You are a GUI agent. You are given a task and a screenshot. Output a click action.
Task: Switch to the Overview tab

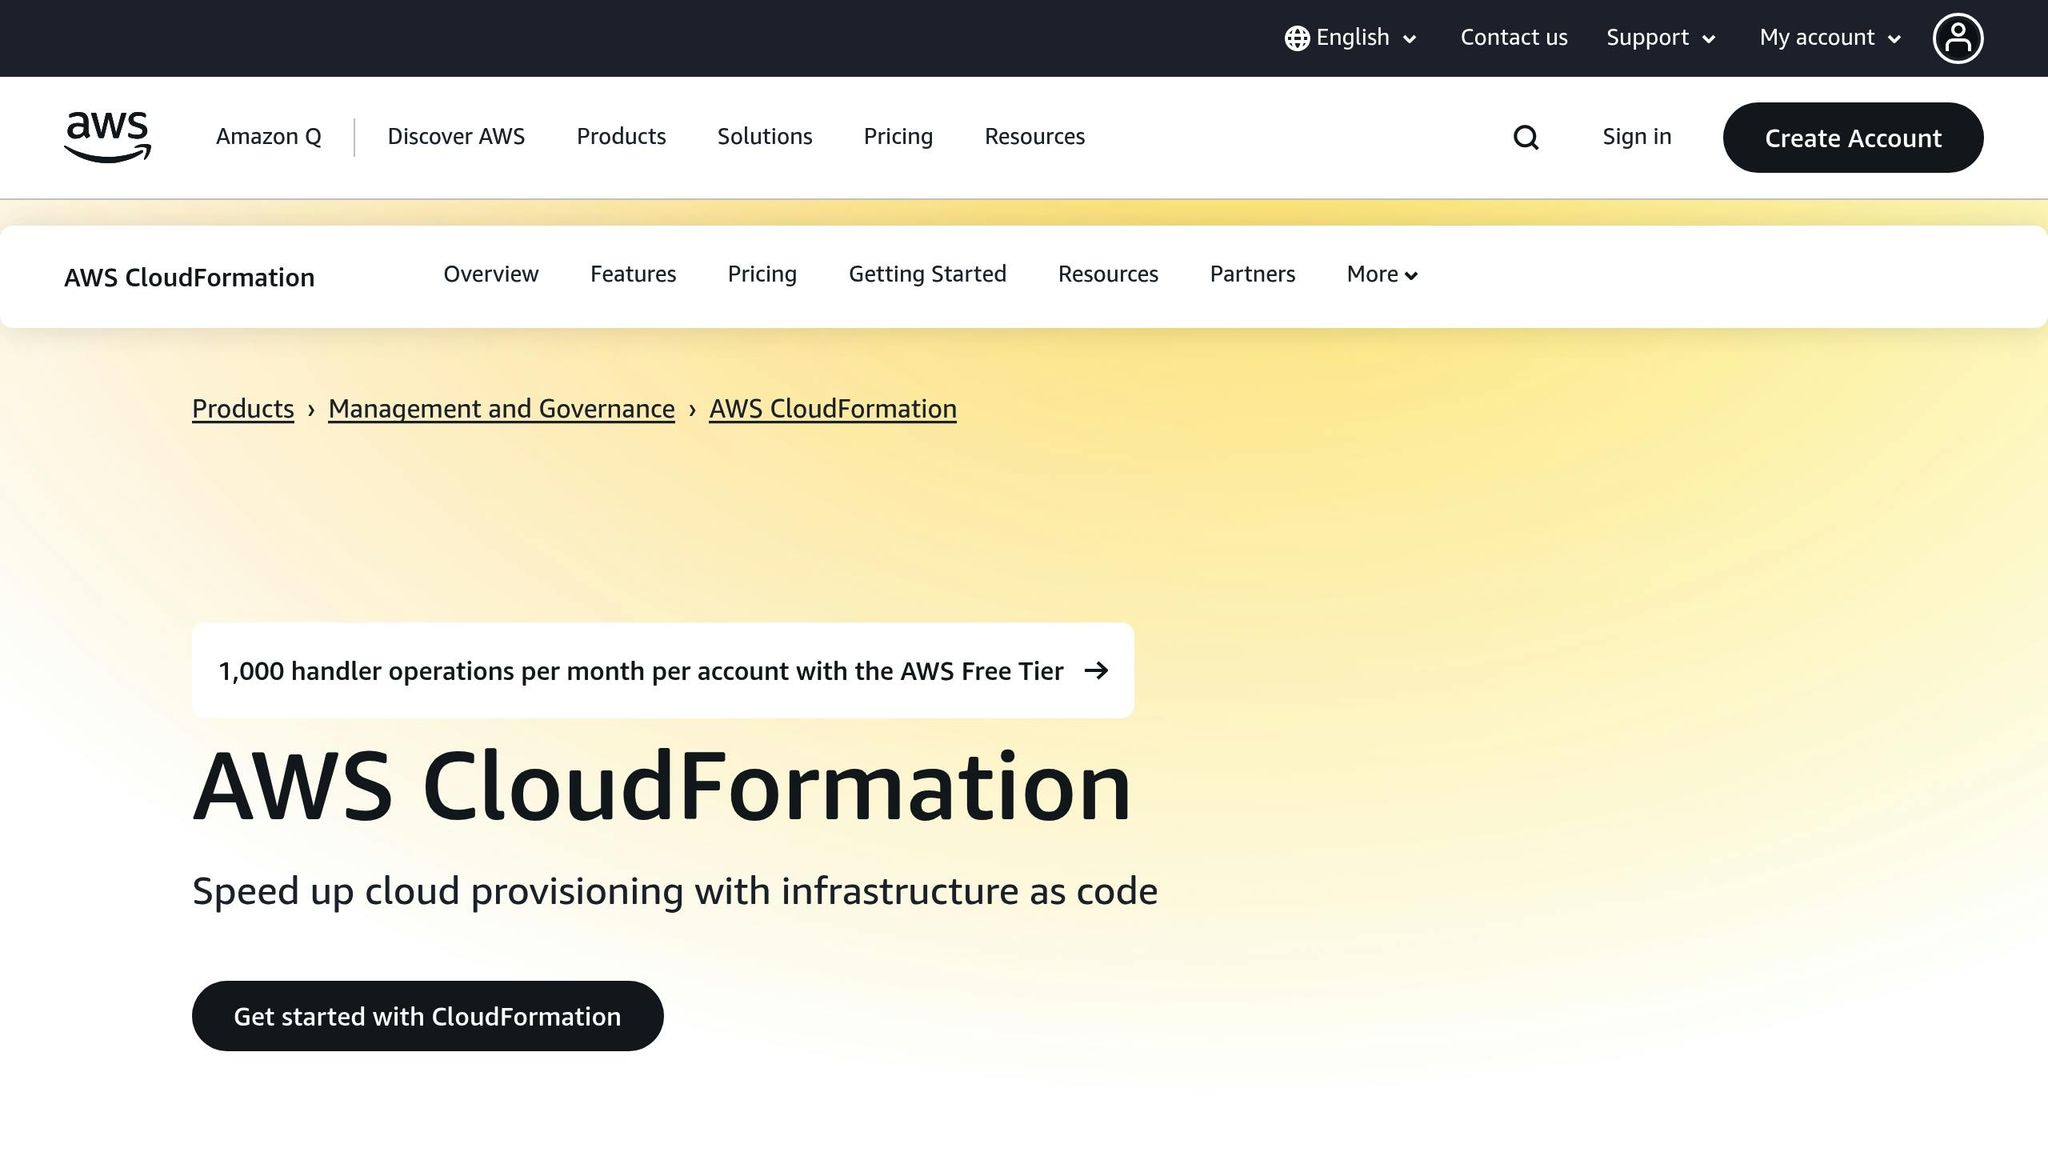click(490, 274)
